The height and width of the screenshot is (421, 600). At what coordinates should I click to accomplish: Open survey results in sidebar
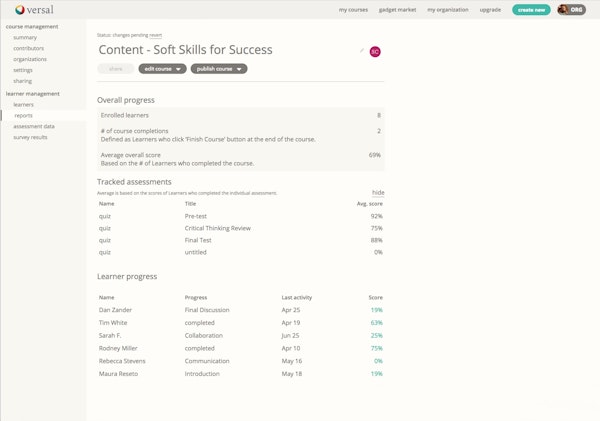[x=30, y=137]
